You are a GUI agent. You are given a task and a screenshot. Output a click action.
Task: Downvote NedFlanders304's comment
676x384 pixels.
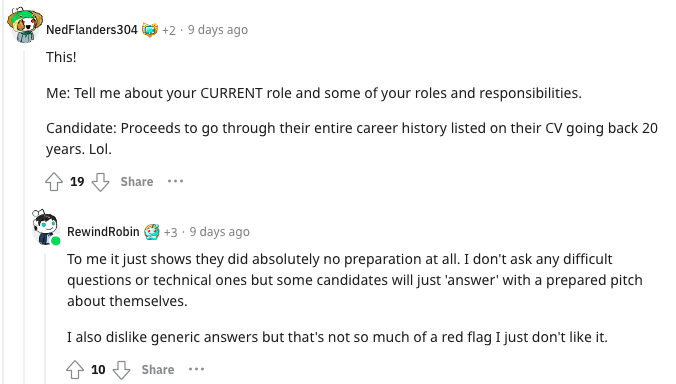pos(100,181)
